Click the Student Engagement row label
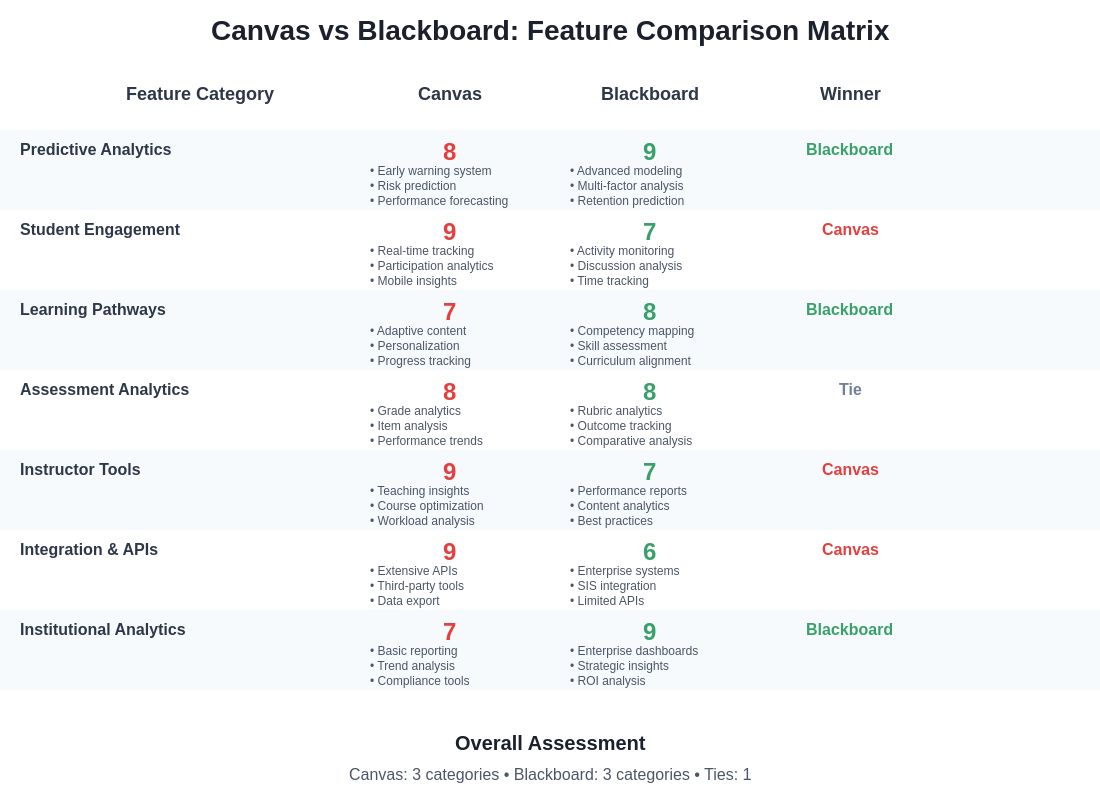The height and width of the screenshot is (800, 1100). point(100,230)
